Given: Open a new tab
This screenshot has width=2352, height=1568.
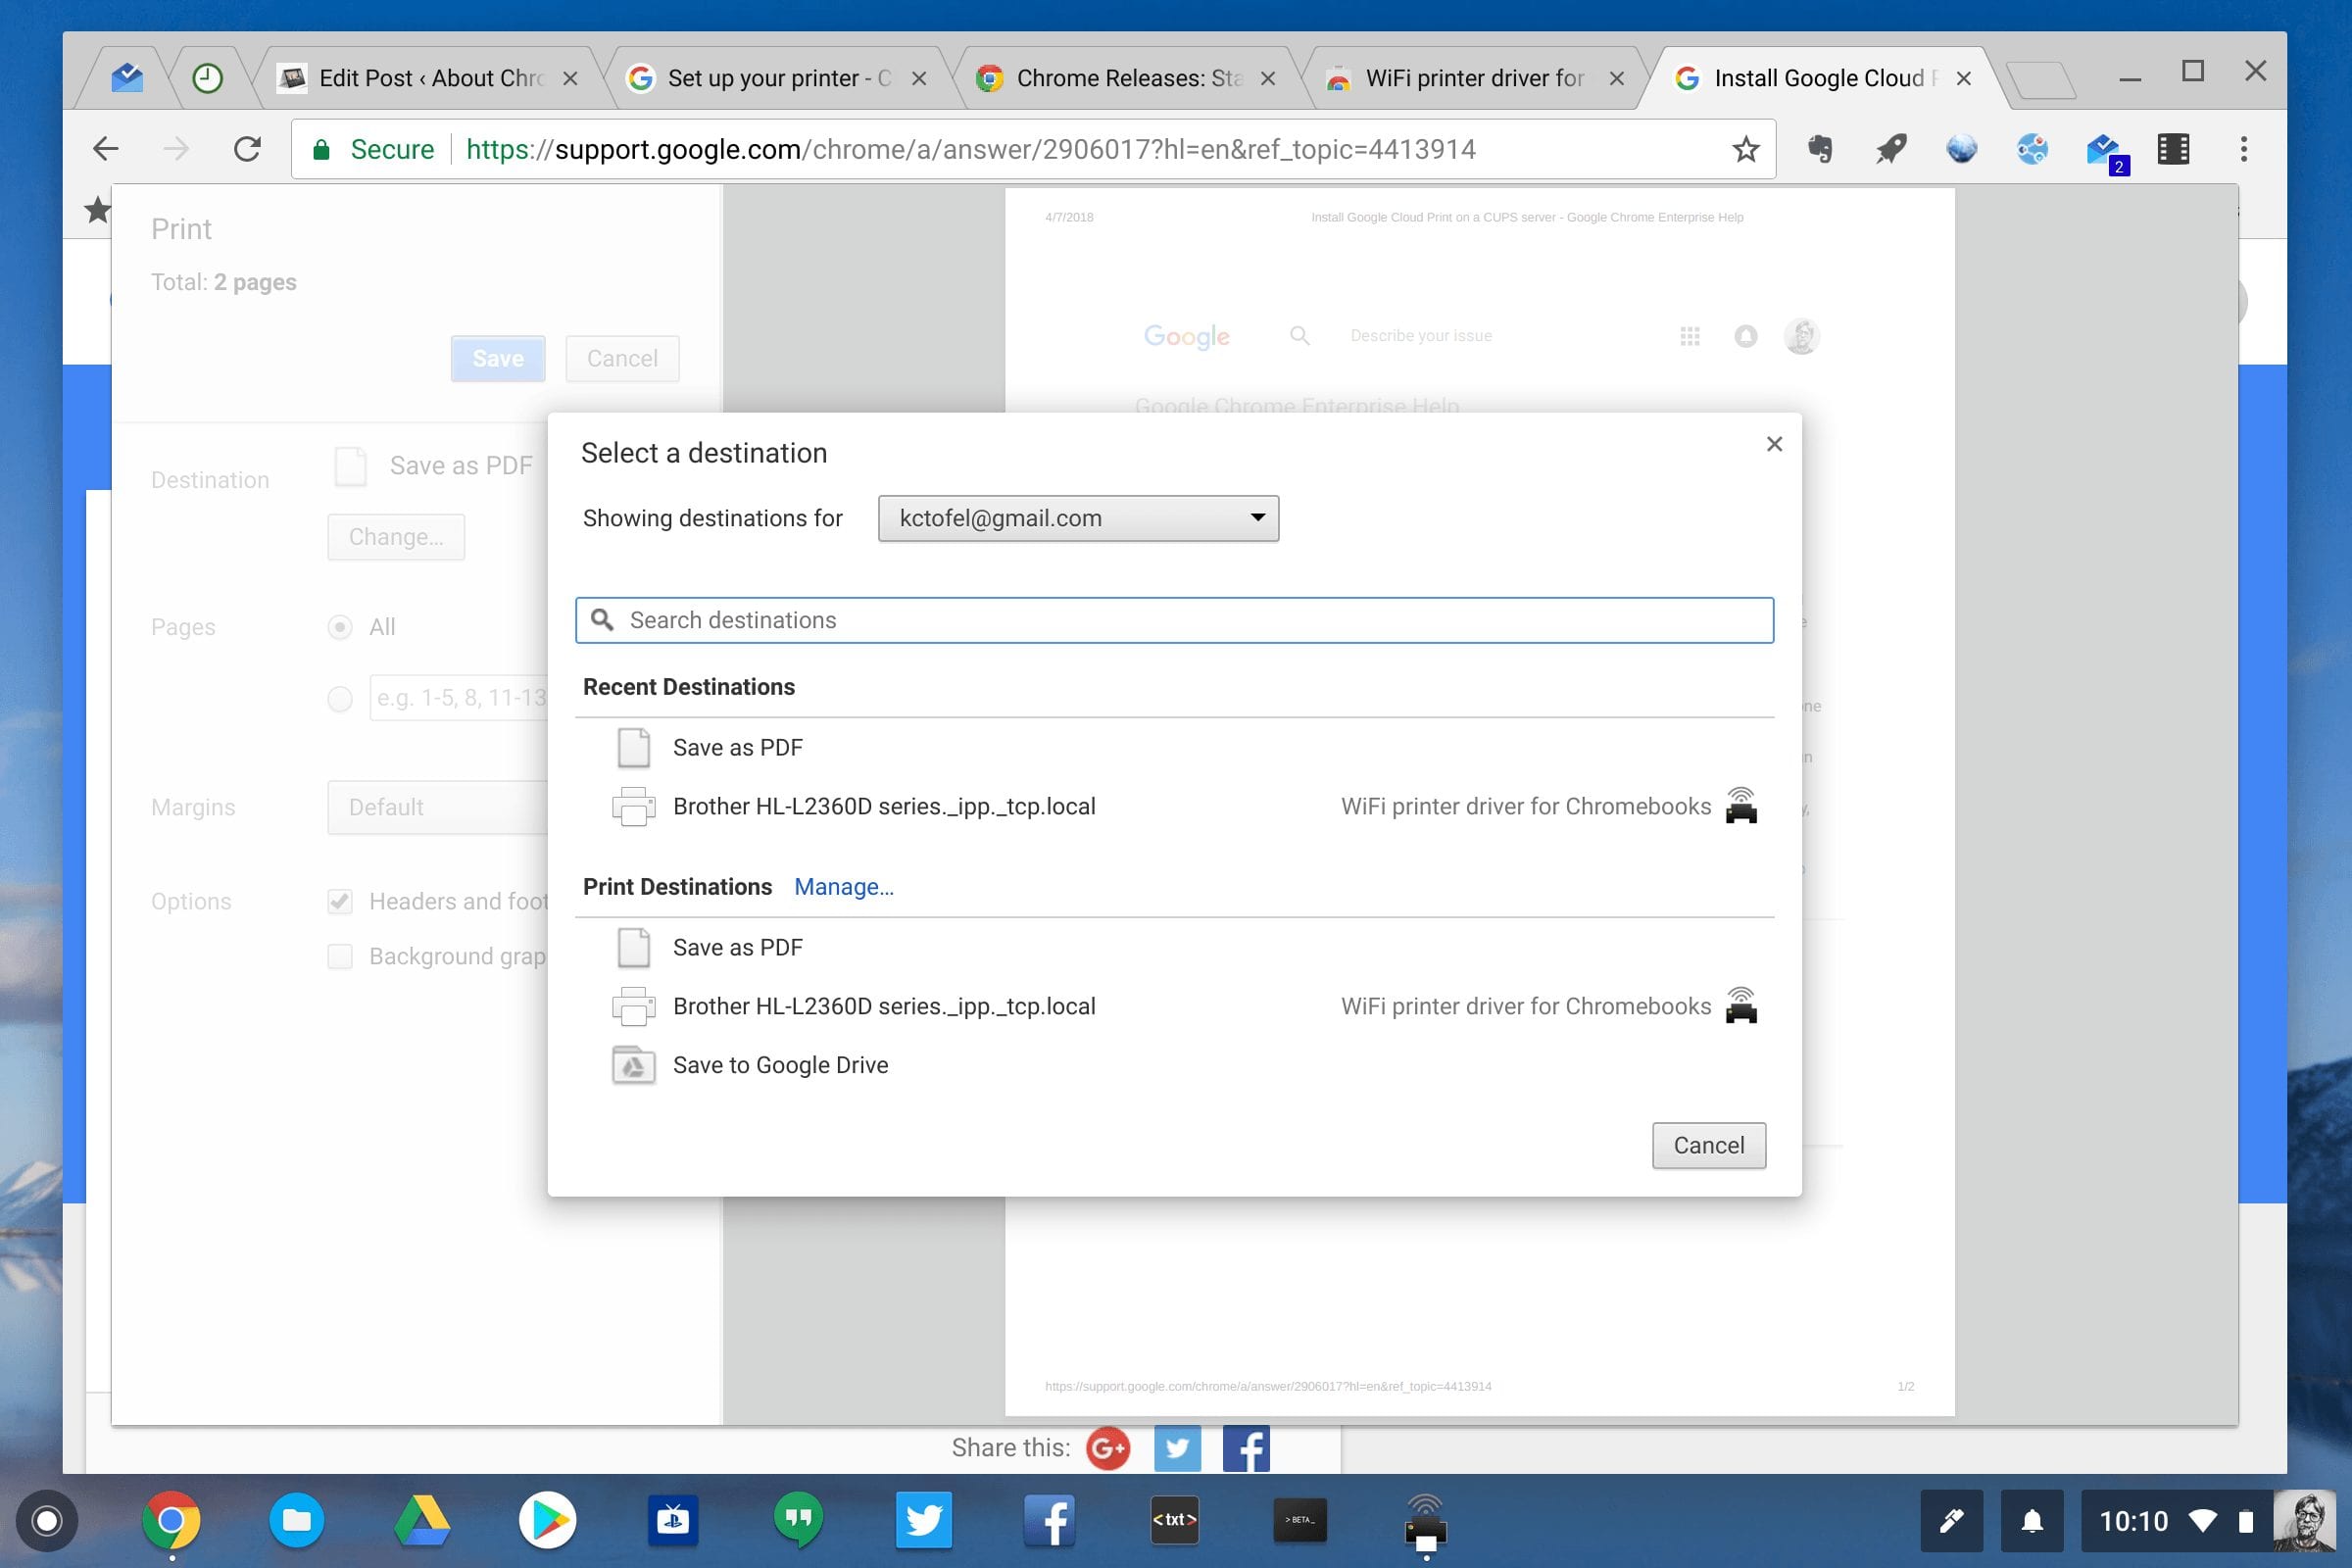Looking at the screenshot, I should click(2041, 80).
